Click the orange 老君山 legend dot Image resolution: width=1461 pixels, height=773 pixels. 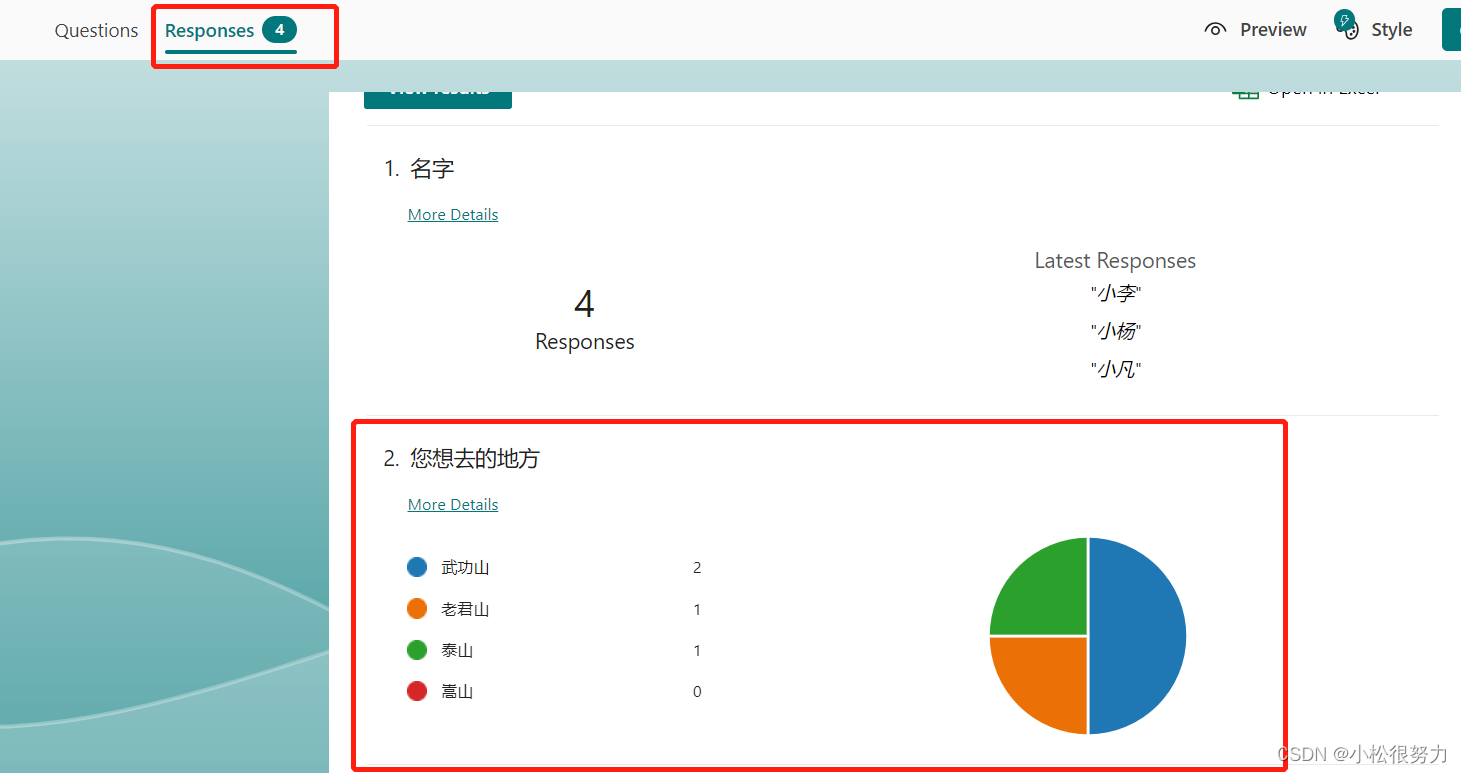tap(417, 609)
